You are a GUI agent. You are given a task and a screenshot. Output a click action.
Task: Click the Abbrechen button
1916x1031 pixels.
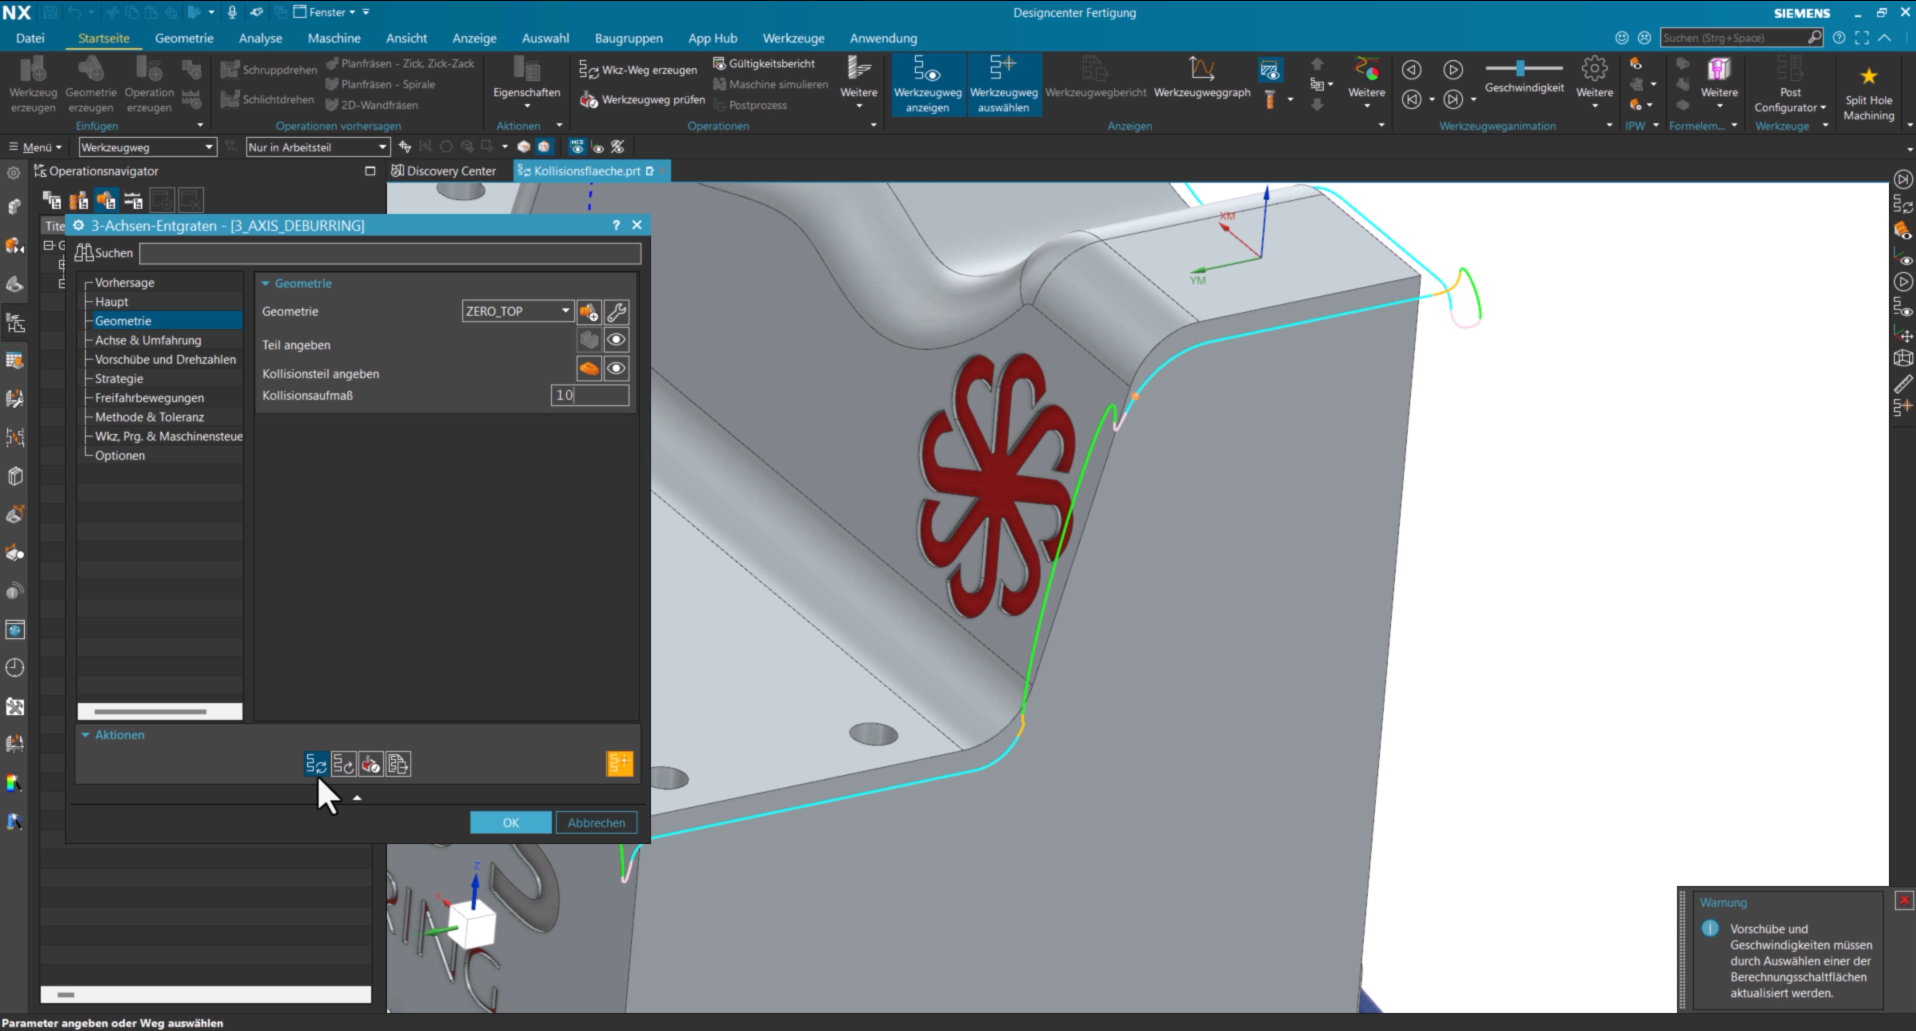coord(596,822)
